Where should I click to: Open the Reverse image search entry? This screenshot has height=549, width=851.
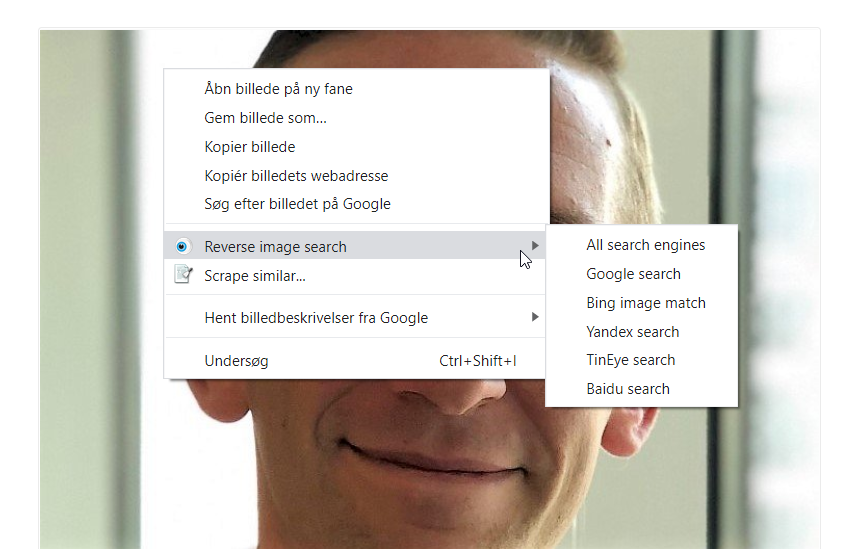[x=355, y=246]
